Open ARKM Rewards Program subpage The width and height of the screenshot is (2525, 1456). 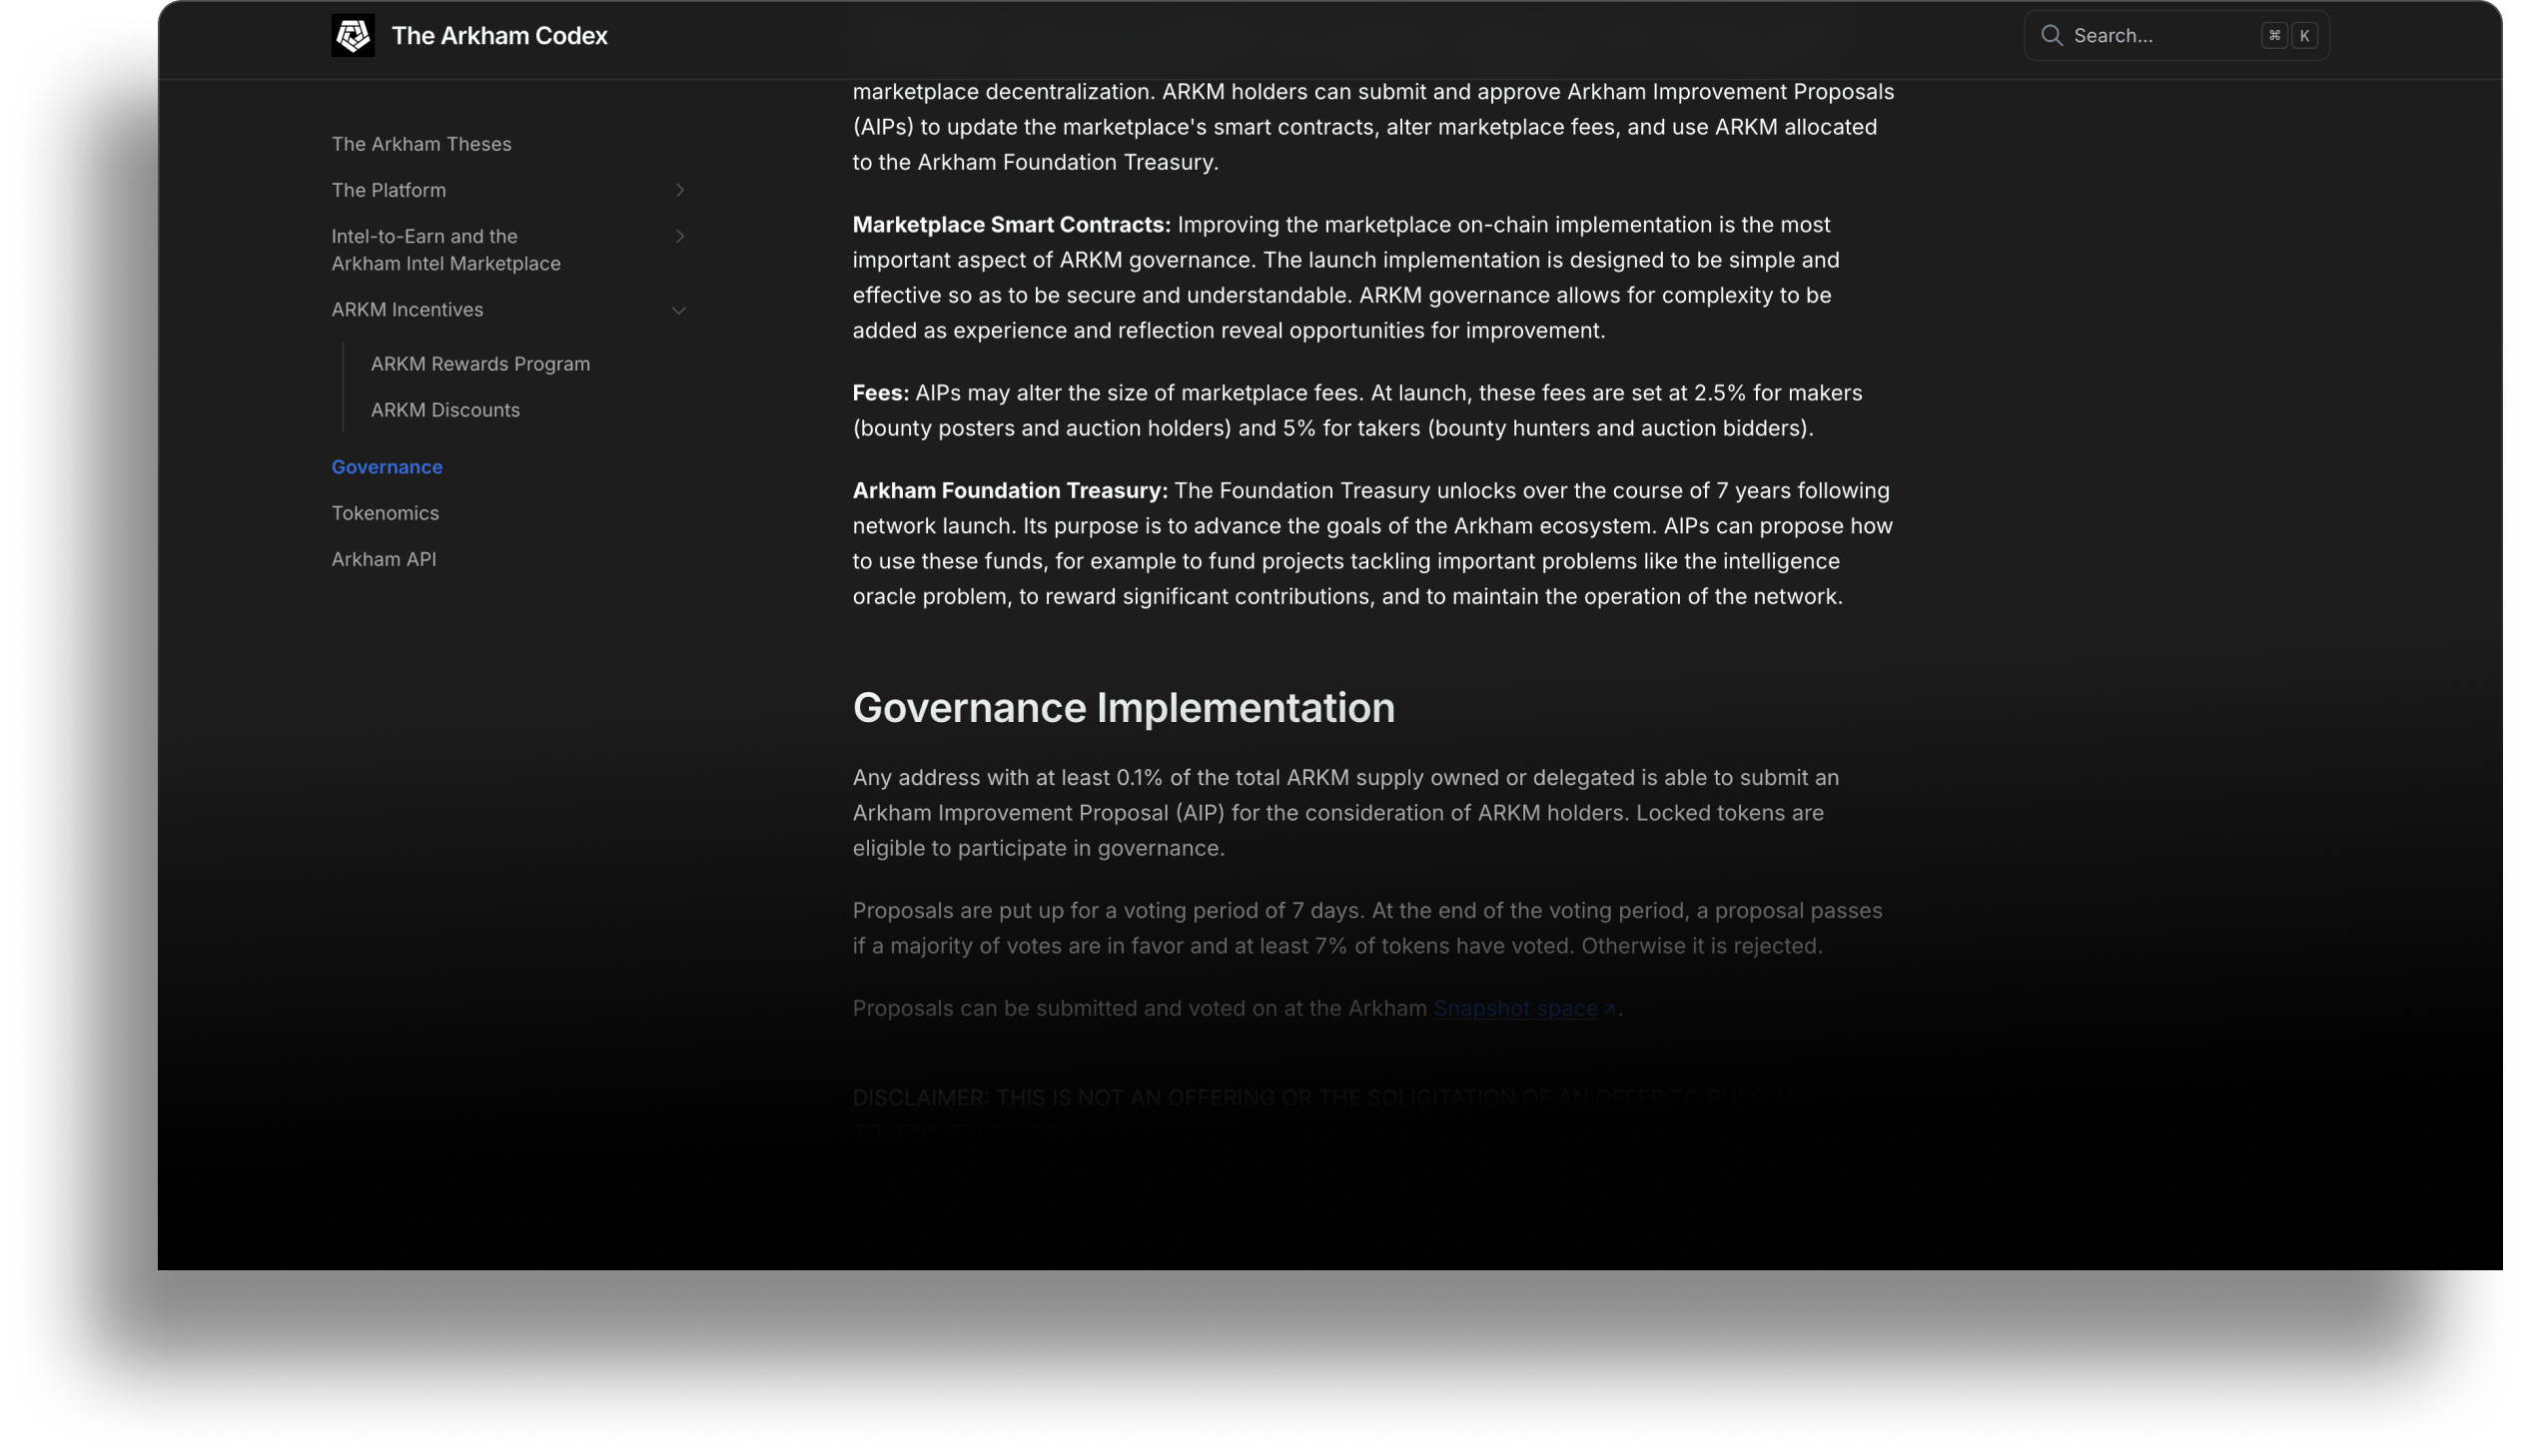[480, 364]
